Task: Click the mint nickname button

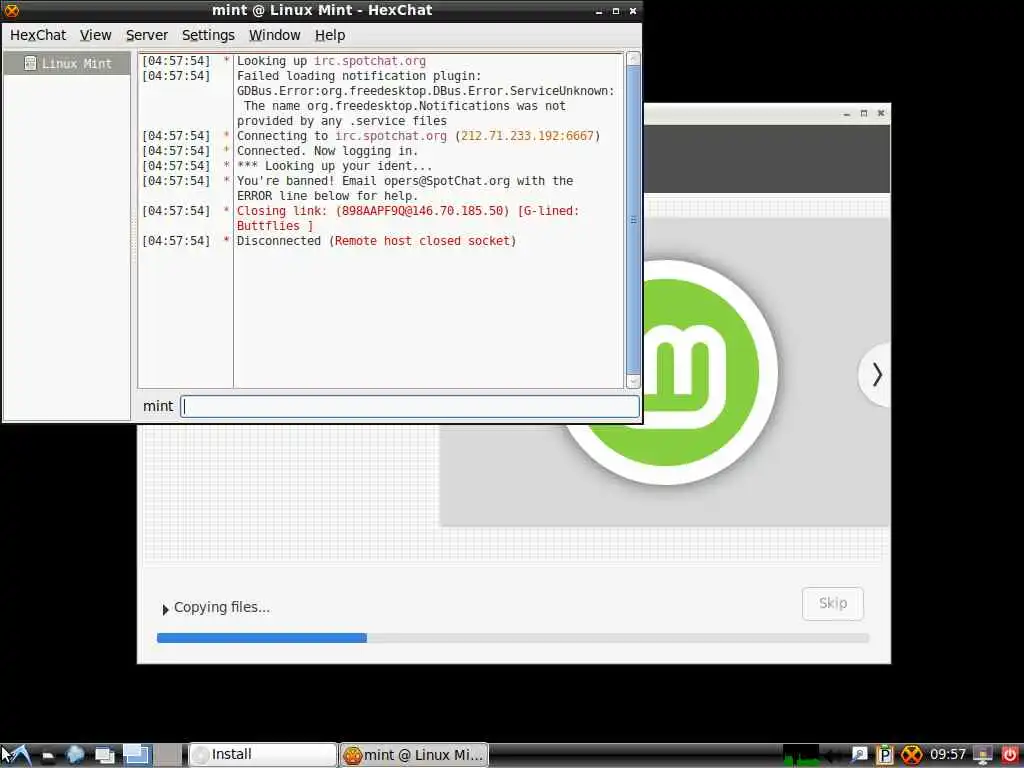Action: pos(158,406)
